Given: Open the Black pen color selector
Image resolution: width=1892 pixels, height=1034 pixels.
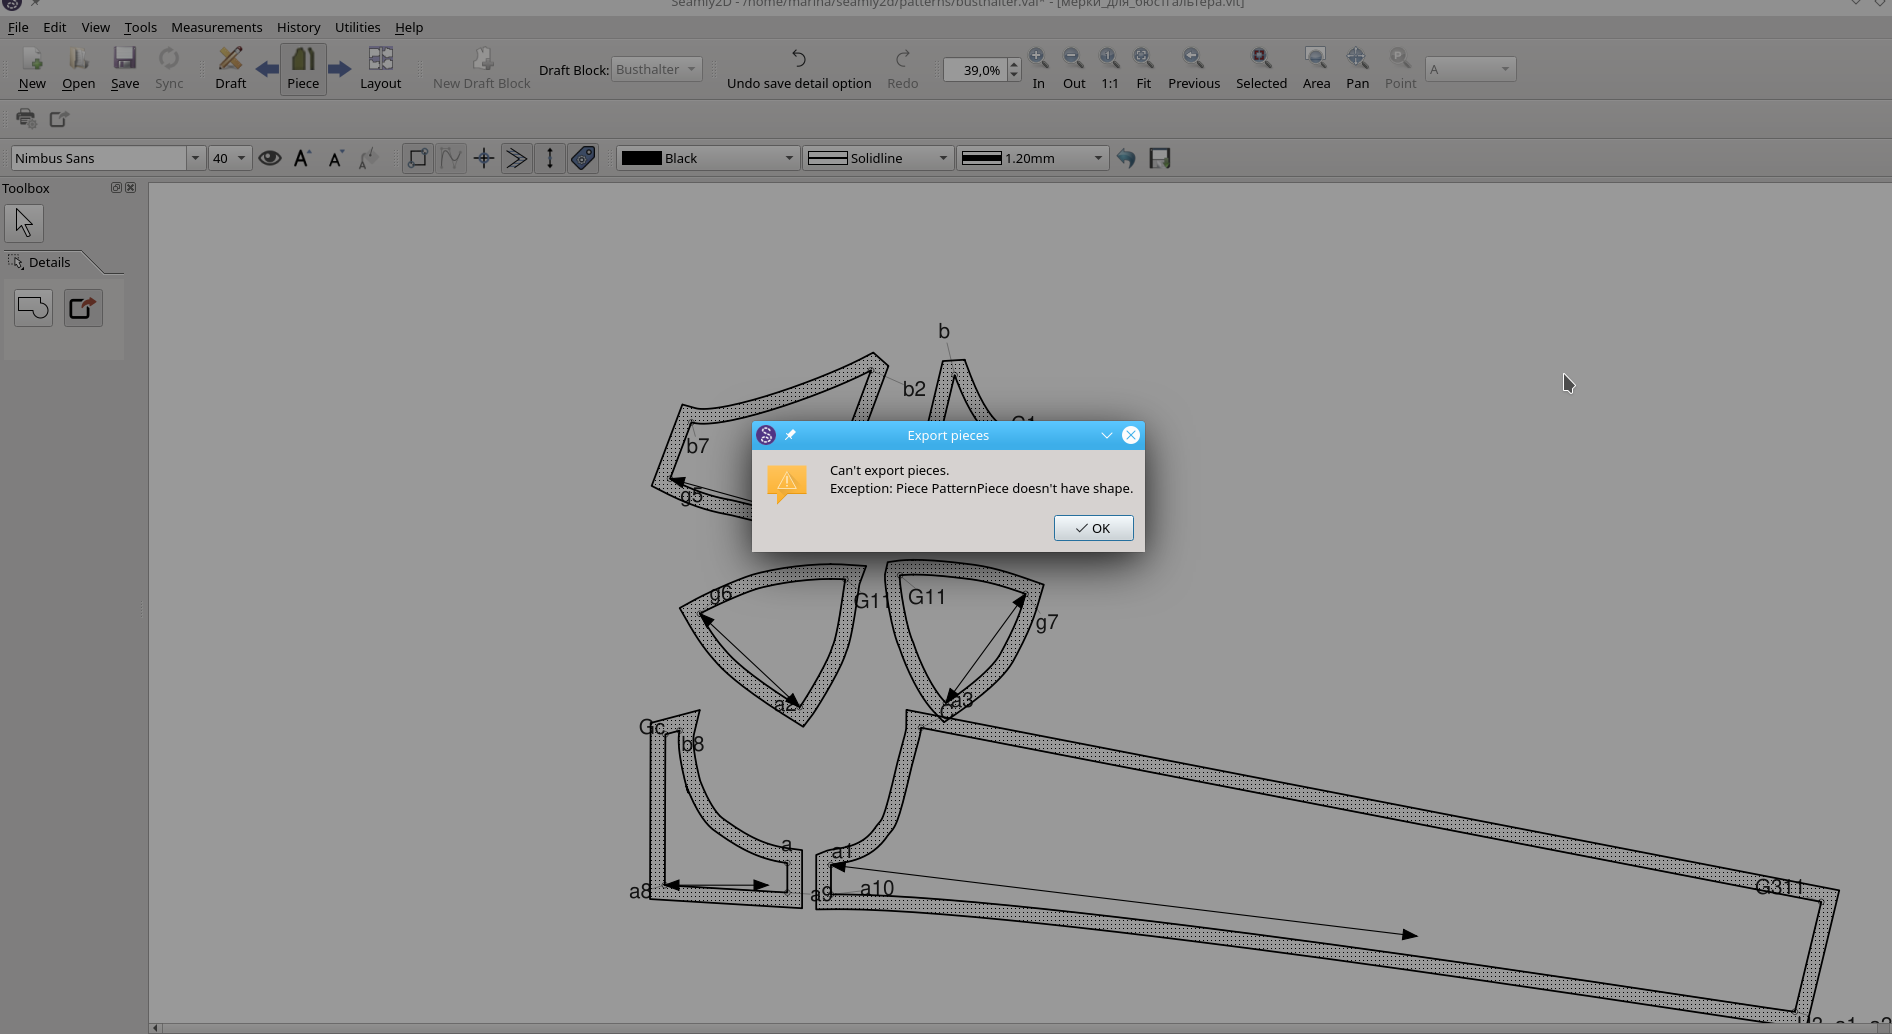Looking at the screenshot, I should click(707, 158).
